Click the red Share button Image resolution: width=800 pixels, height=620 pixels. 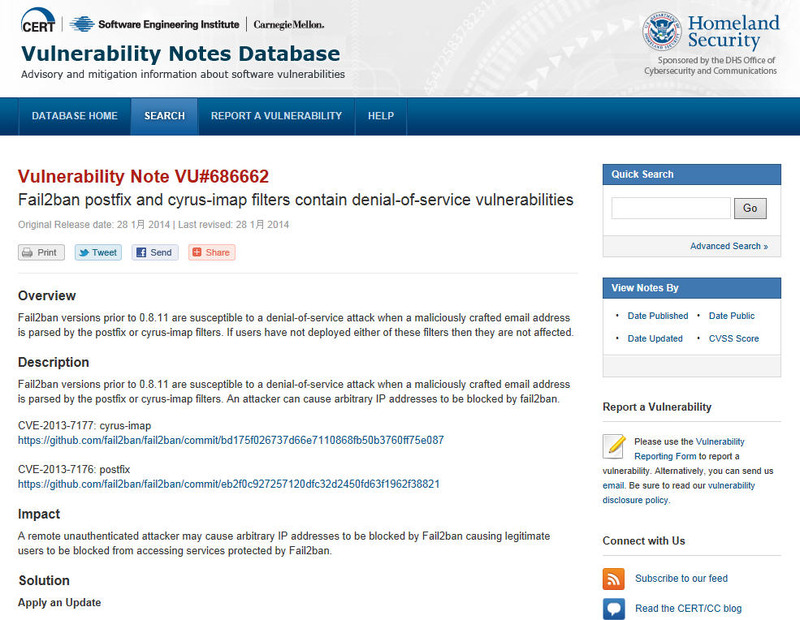[x=211, y=252]
